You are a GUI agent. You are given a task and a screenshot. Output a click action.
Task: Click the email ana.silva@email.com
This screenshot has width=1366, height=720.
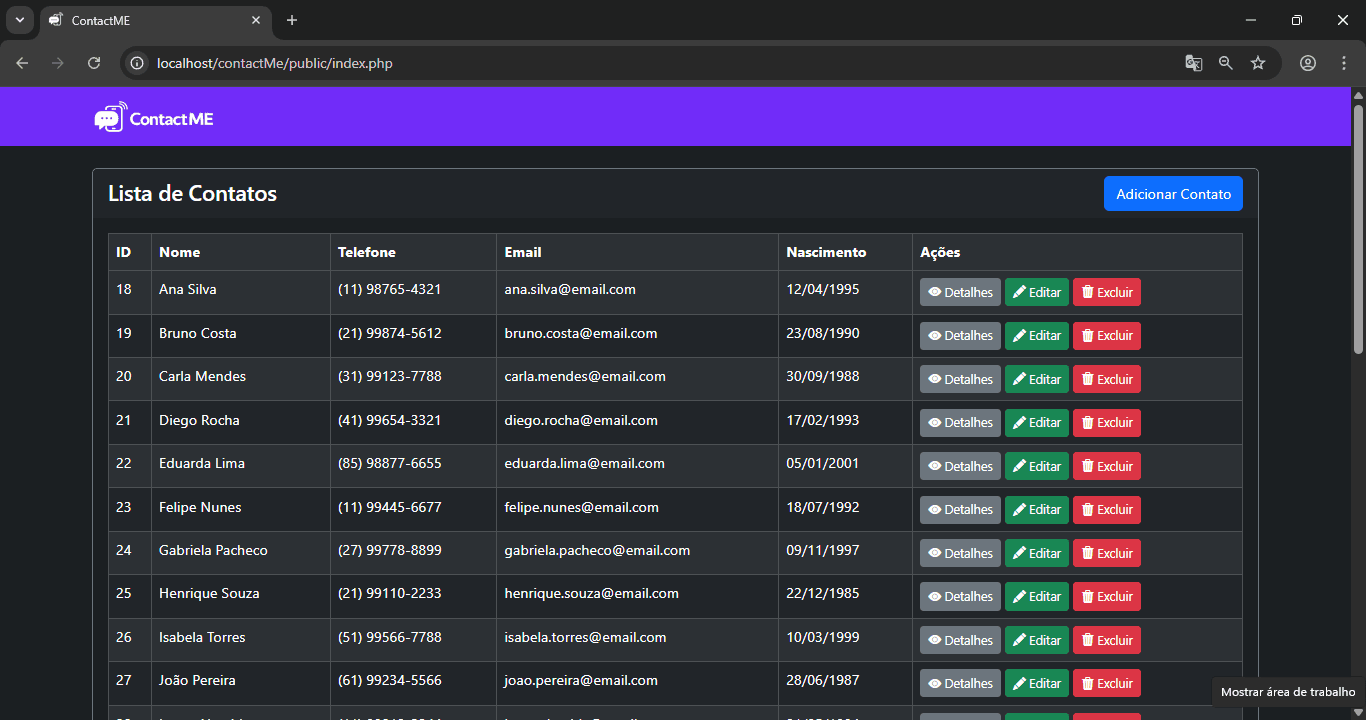click(570, 289)
